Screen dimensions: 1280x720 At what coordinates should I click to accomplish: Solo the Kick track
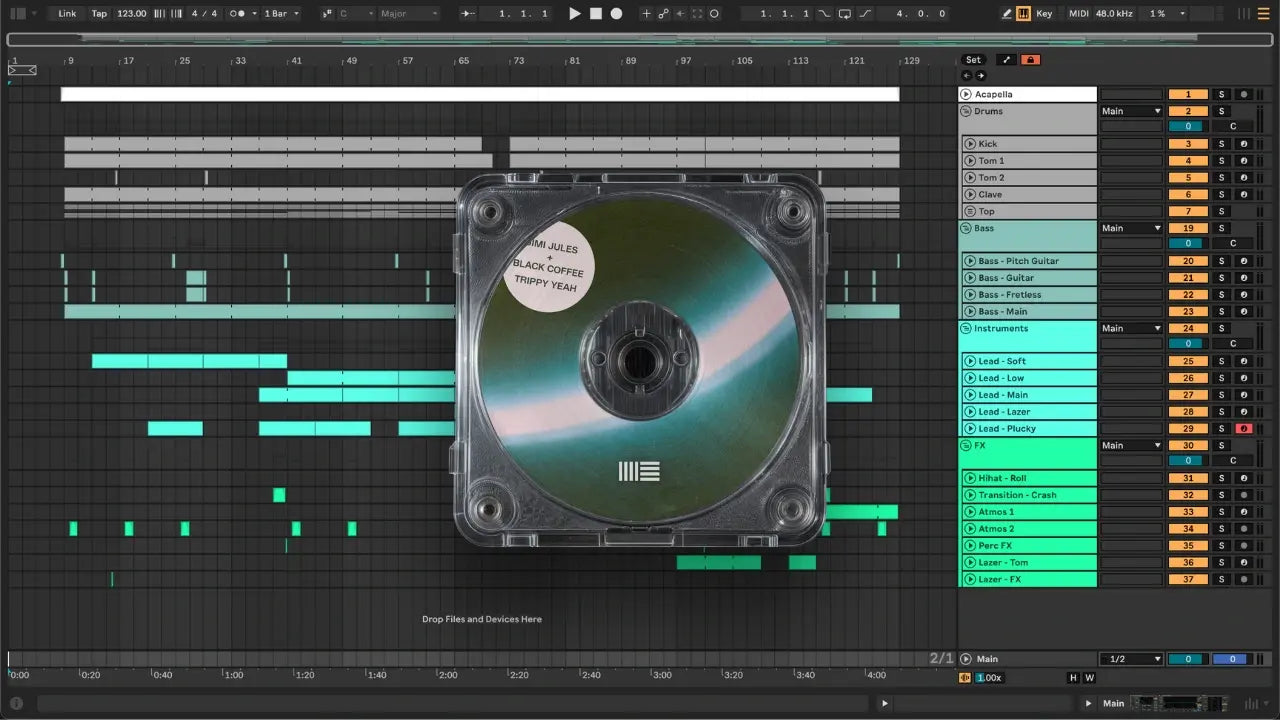tap(1220, 144)
